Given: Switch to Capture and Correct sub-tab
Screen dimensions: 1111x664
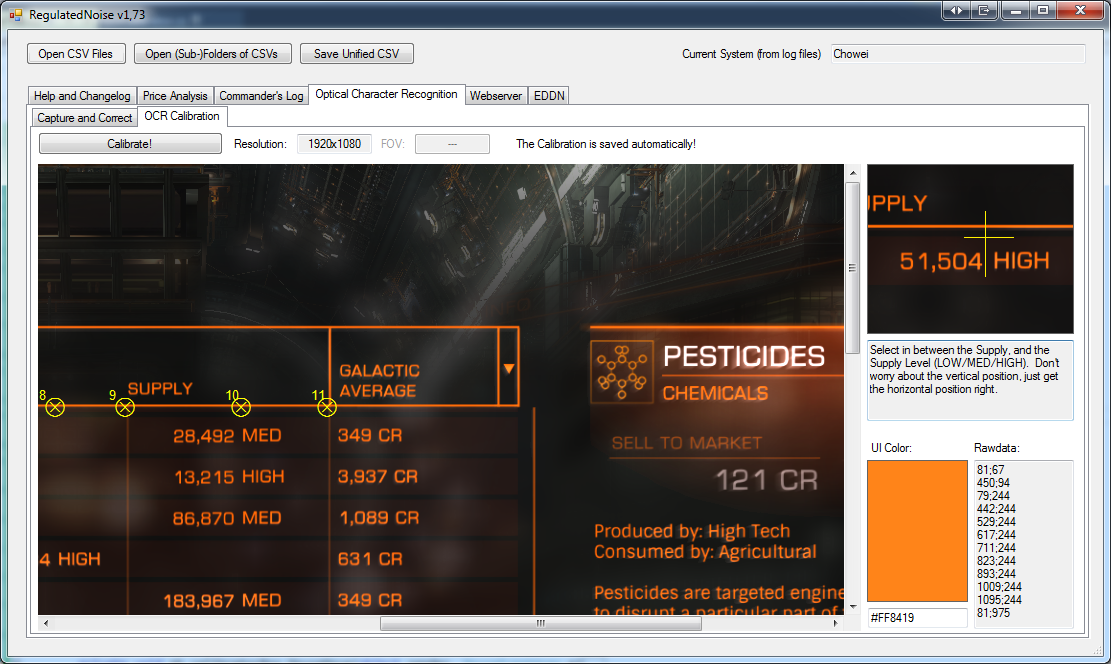Looking at the screenshot, I should (x=85, y=118).
